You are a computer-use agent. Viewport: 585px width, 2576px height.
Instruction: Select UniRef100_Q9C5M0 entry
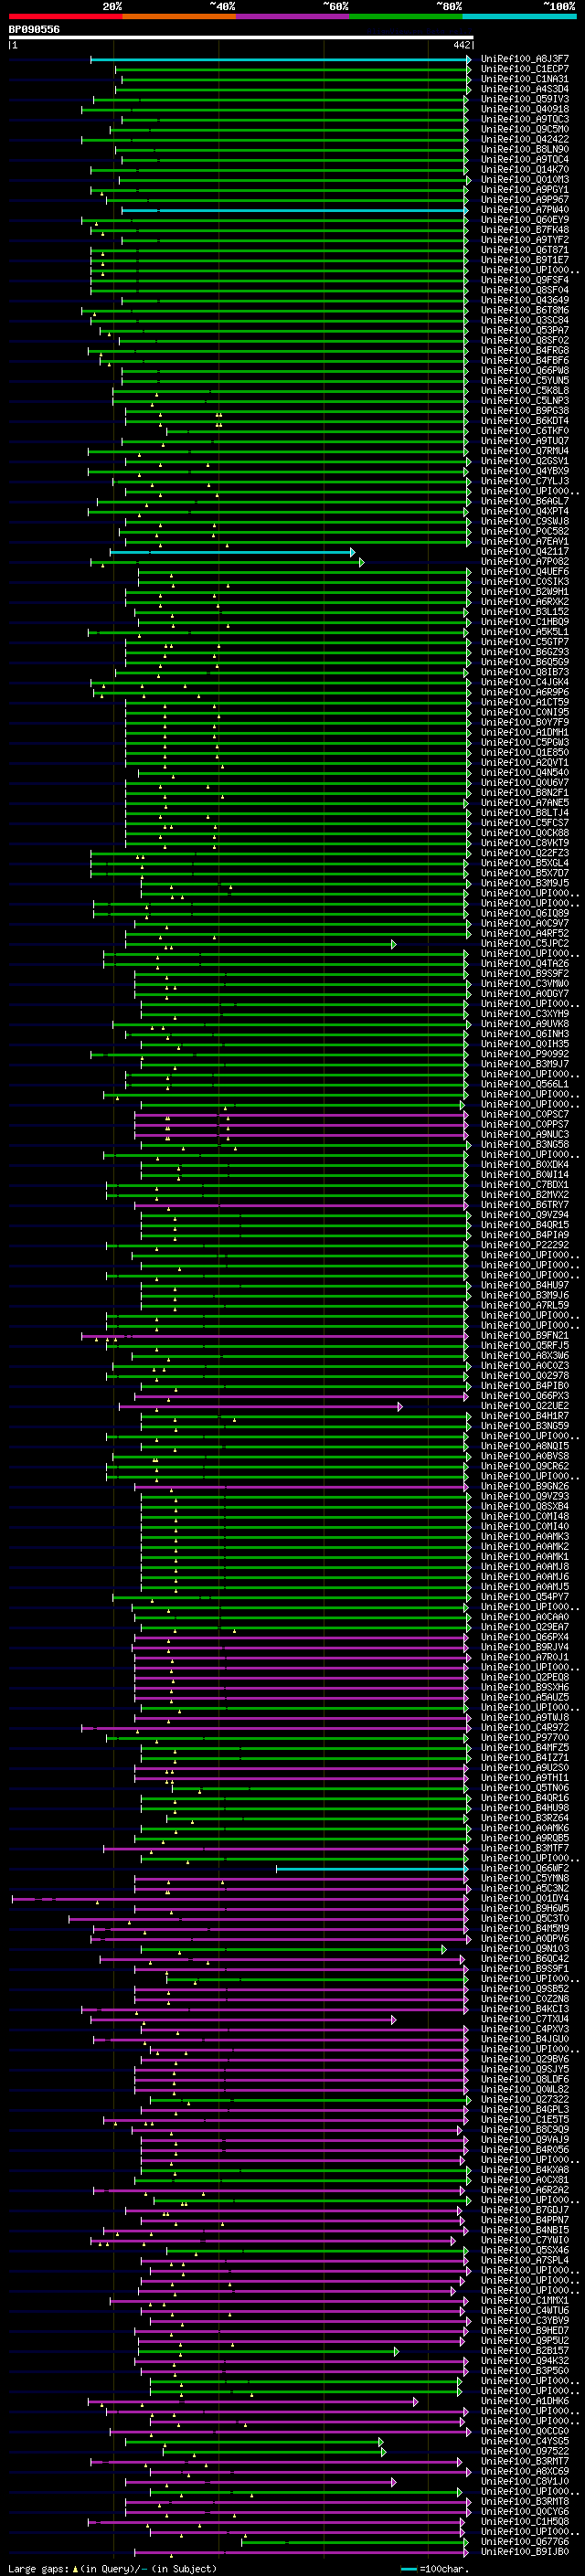pos(525,129)
